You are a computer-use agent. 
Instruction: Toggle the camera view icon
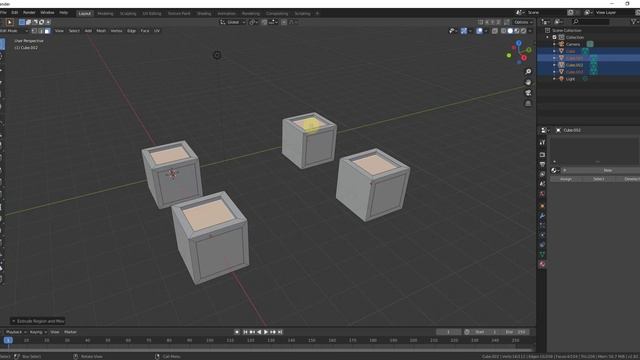click(x=528, y=93)
